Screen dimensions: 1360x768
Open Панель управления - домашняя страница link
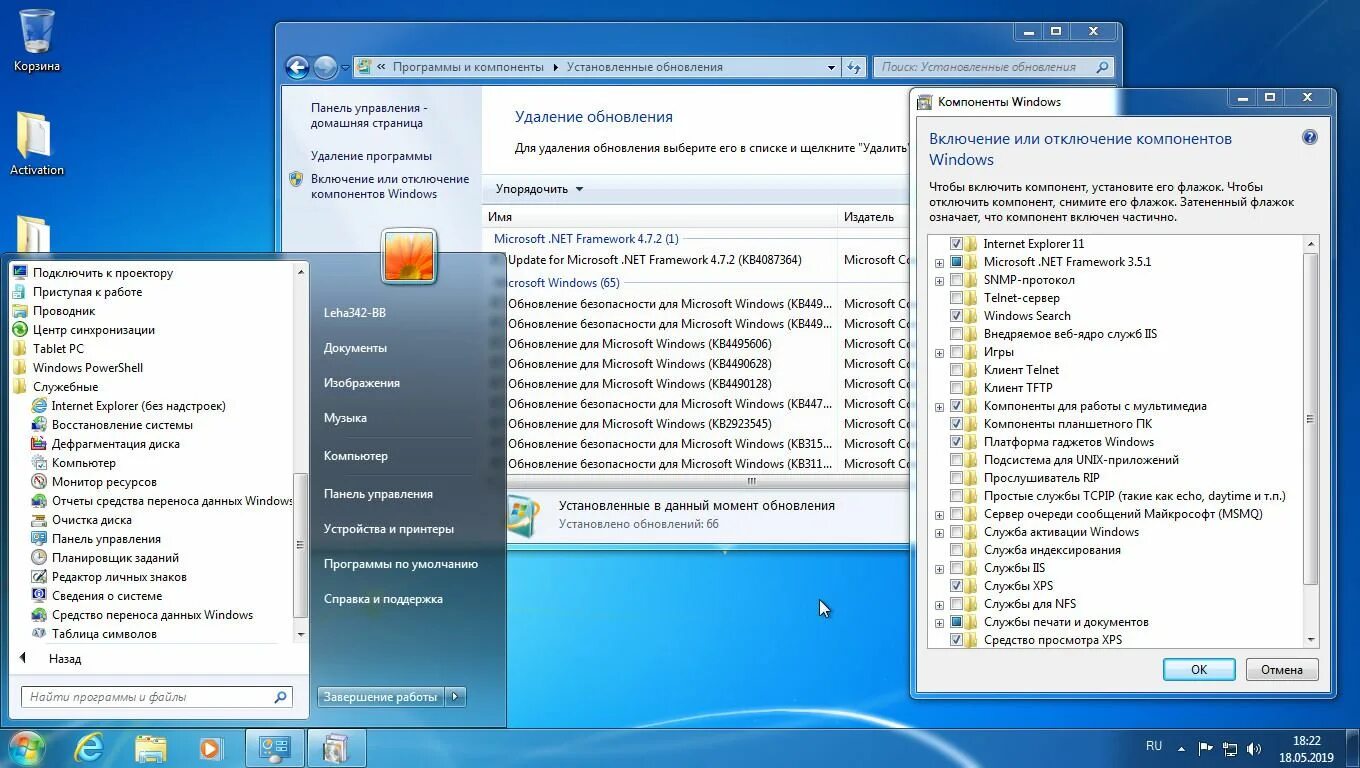click(369, 115)
